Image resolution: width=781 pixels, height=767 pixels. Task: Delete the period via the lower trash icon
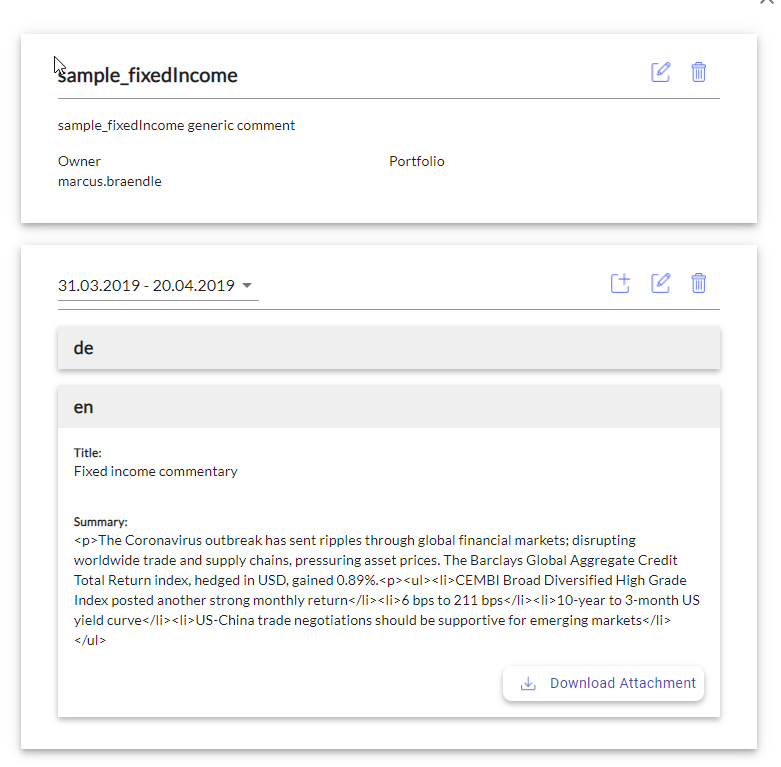tap(699, 283)
